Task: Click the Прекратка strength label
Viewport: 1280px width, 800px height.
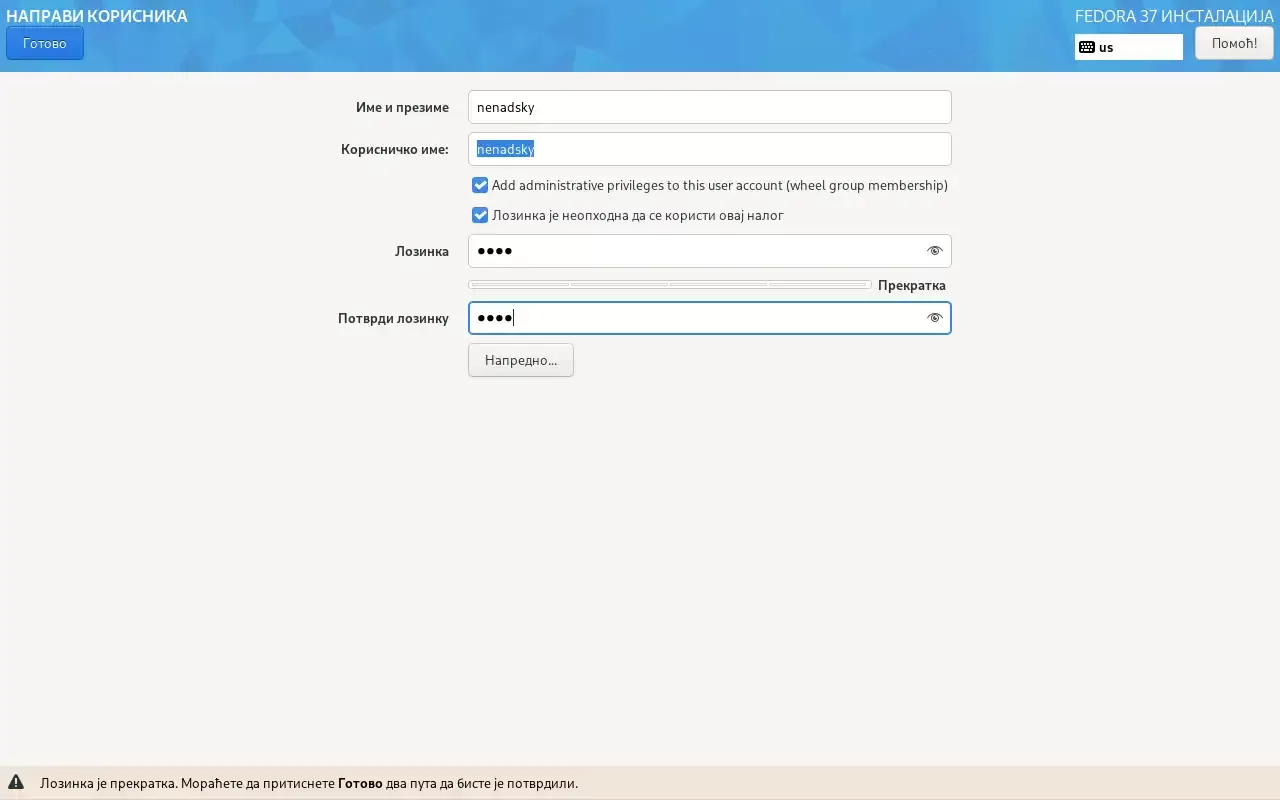Action: pyautogui.click(x=911, y=285)
